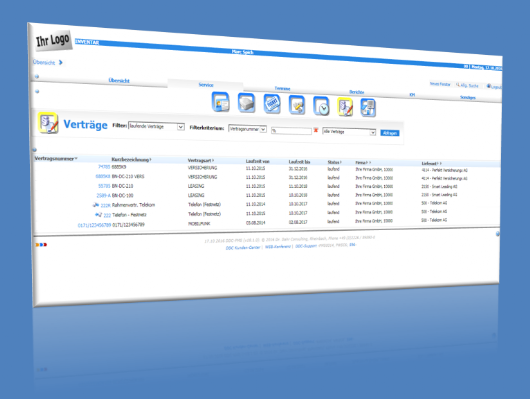The width and height of the screenshot is (530, 399).
Task: Open the 'laufende Verträge' filter dropdown
Action: click(156, 126)
